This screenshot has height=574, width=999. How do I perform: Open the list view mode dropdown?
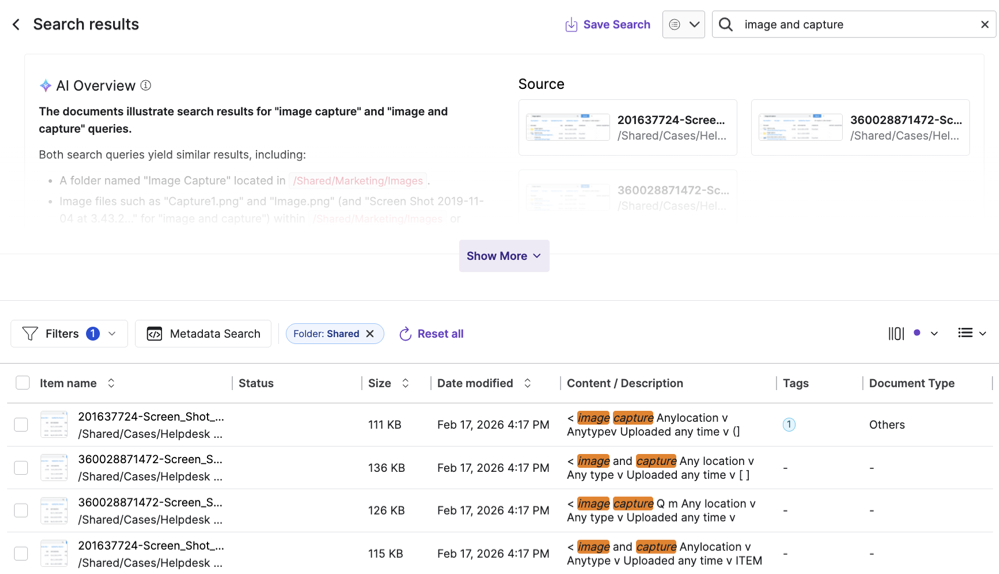point(971,334)
